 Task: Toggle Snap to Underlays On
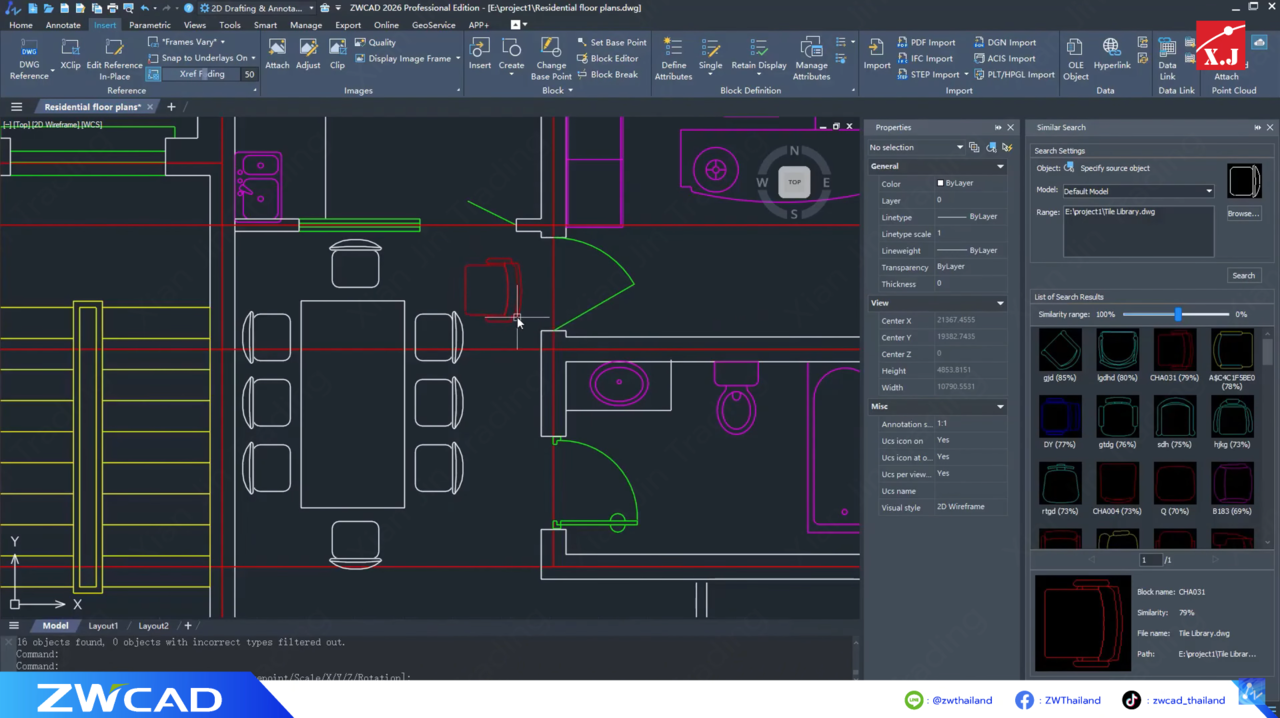201,58
